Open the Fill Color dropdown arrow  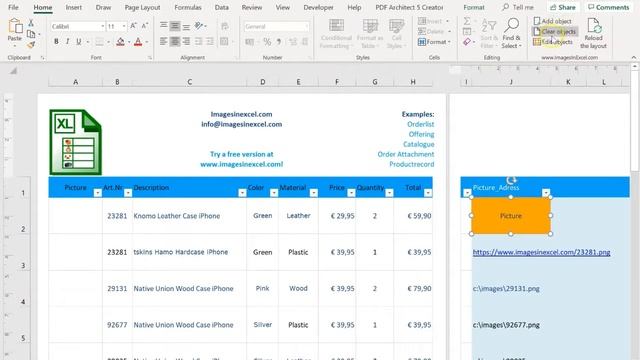coord(129,42)
